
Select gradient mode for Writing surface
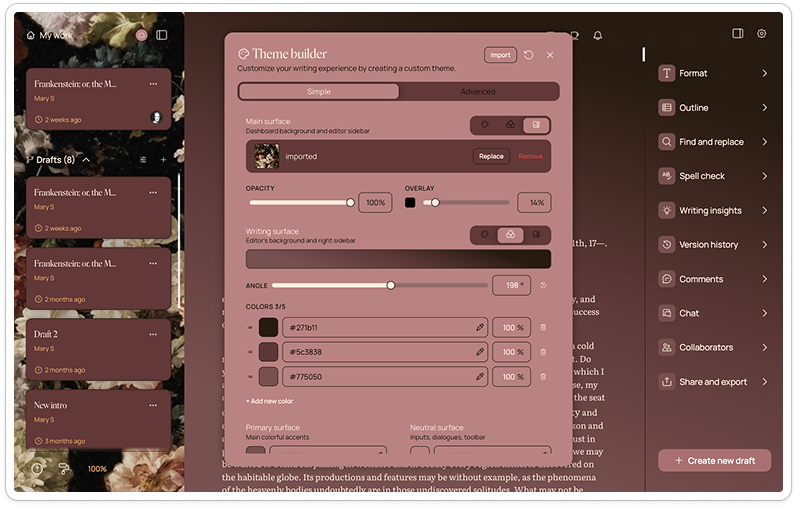coord(510,235)
